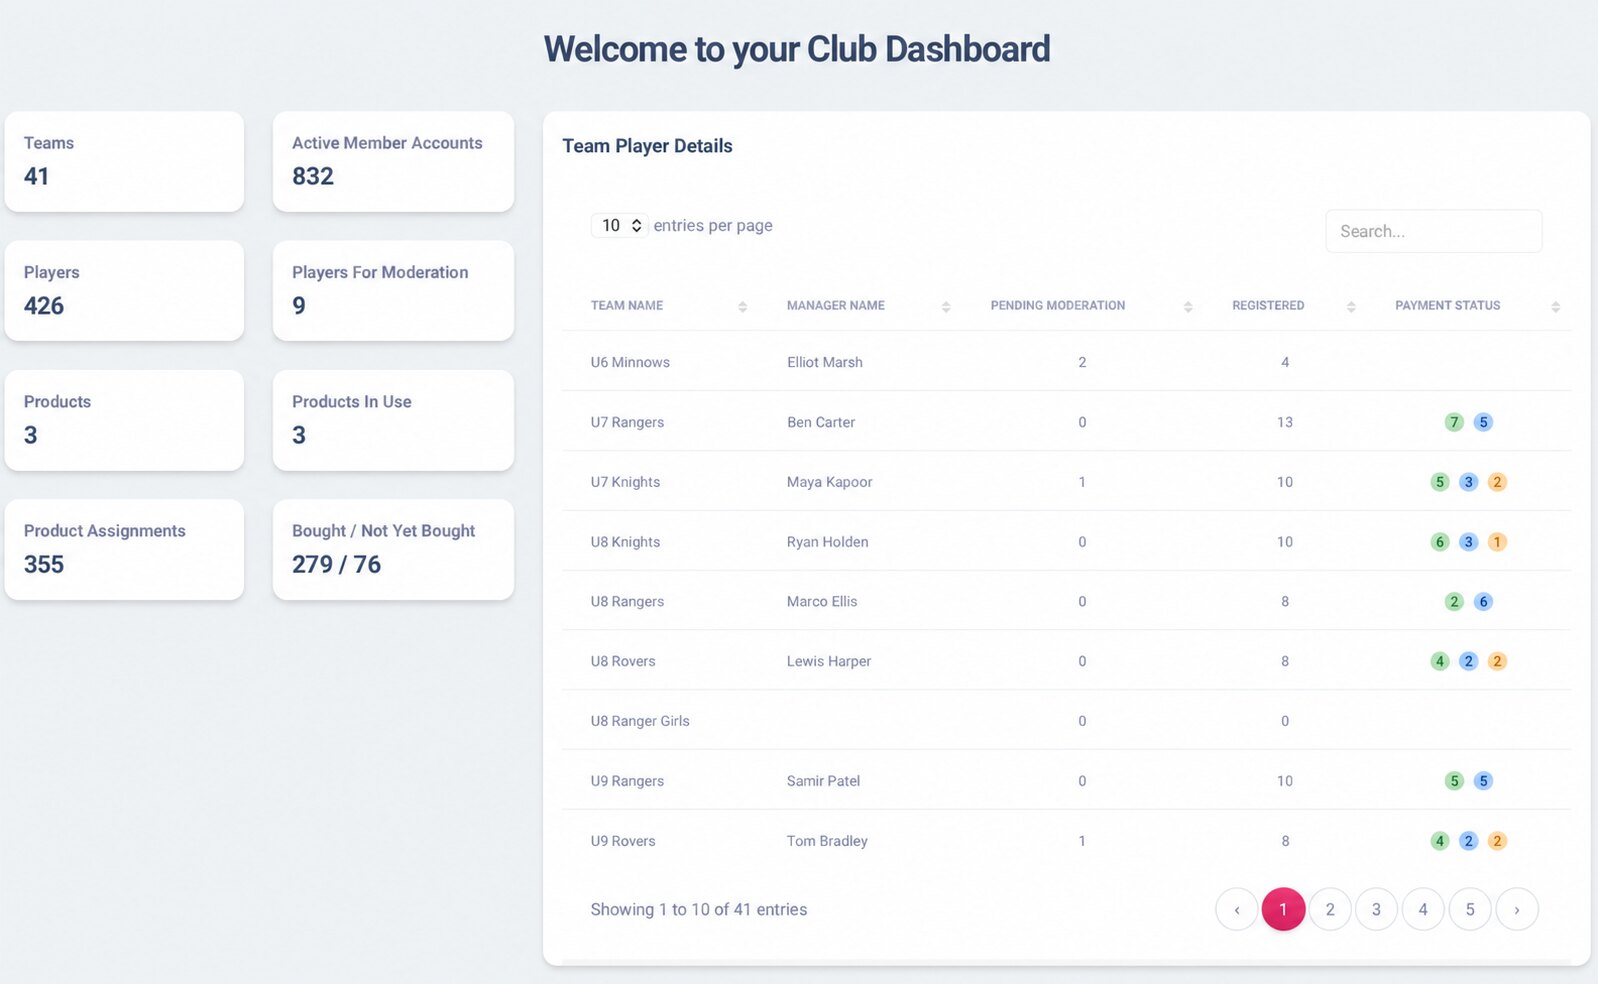1598x984 pixels.
Task: Focus the Search input field
Action: click(x=1433, y=231)
